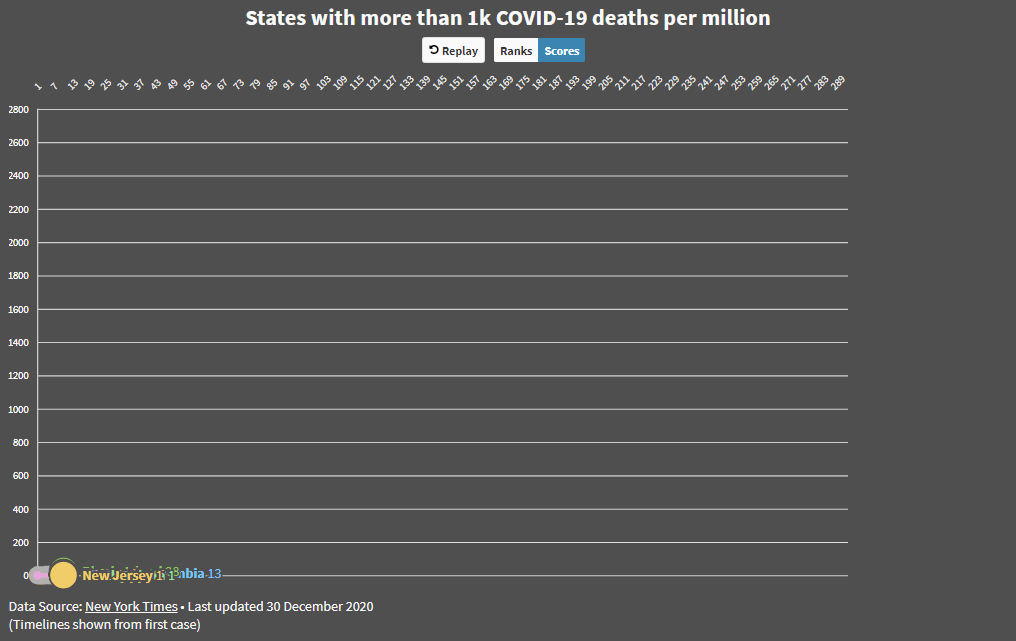The image size is (1016, 641).
Task: Click the yellow New Jersey circle marker
Action: [63, 575]
